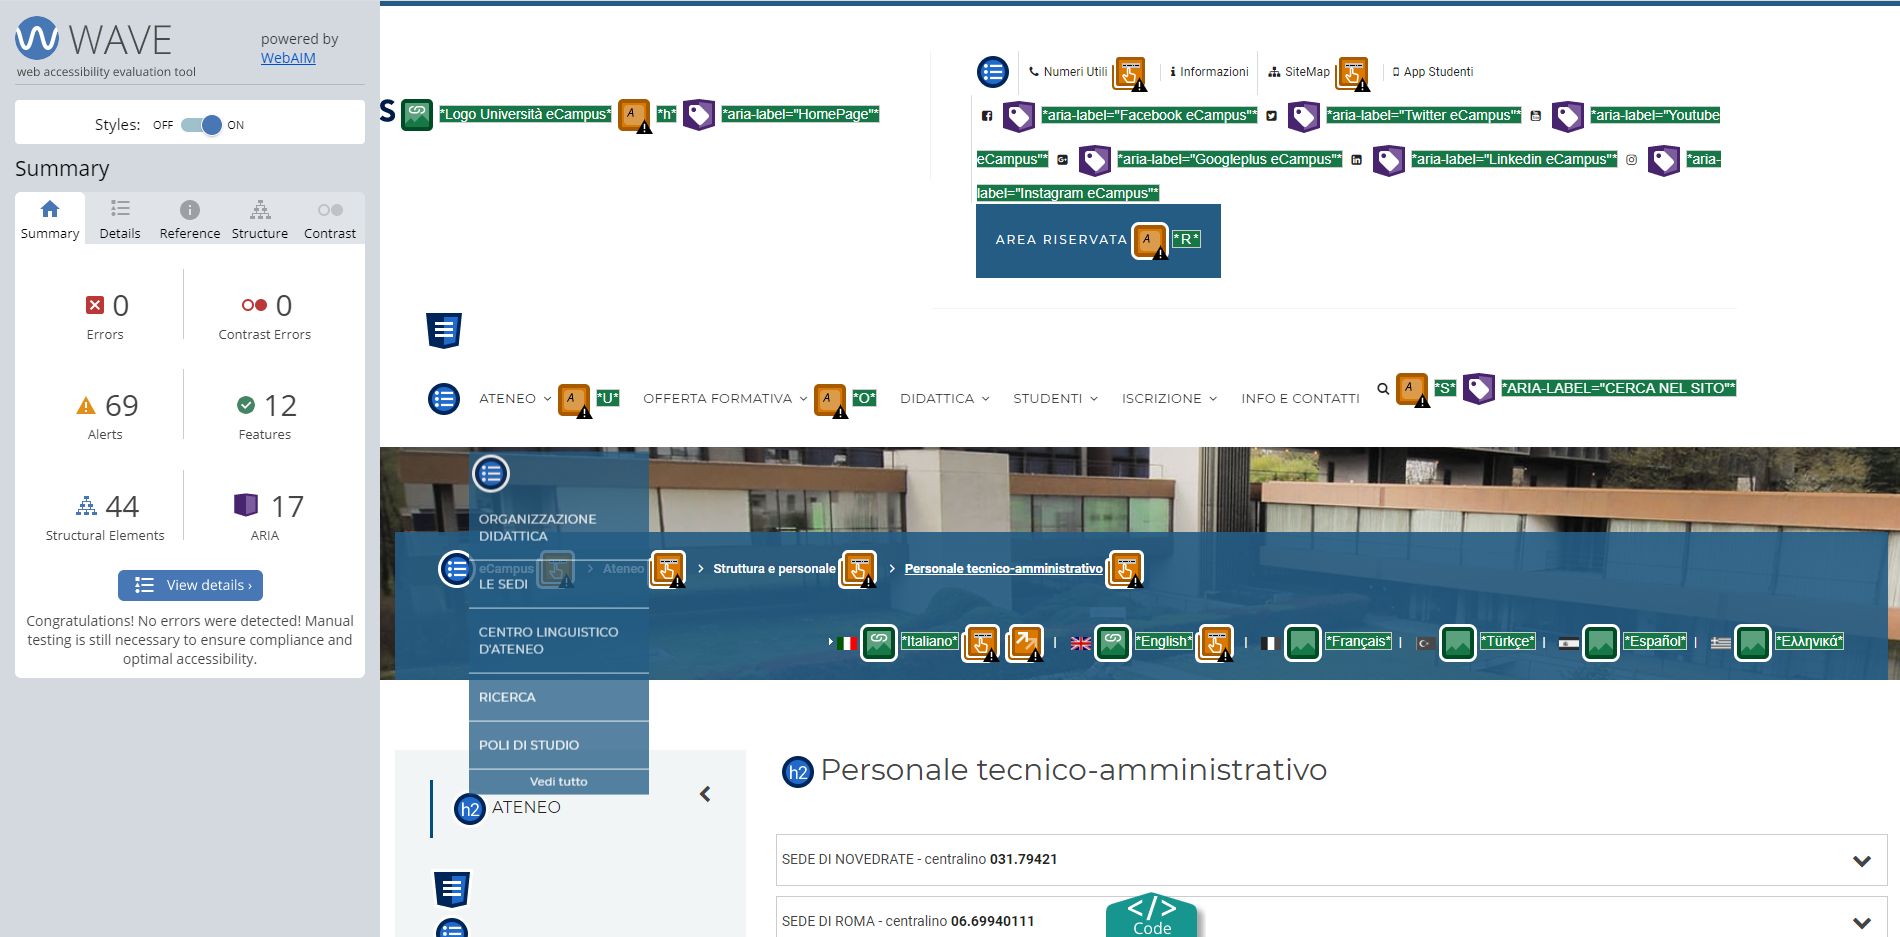Follow the WebAIM link
The width and height of the screenshot is (1900, 937).
pyautogui.click(x=288, y=58)
